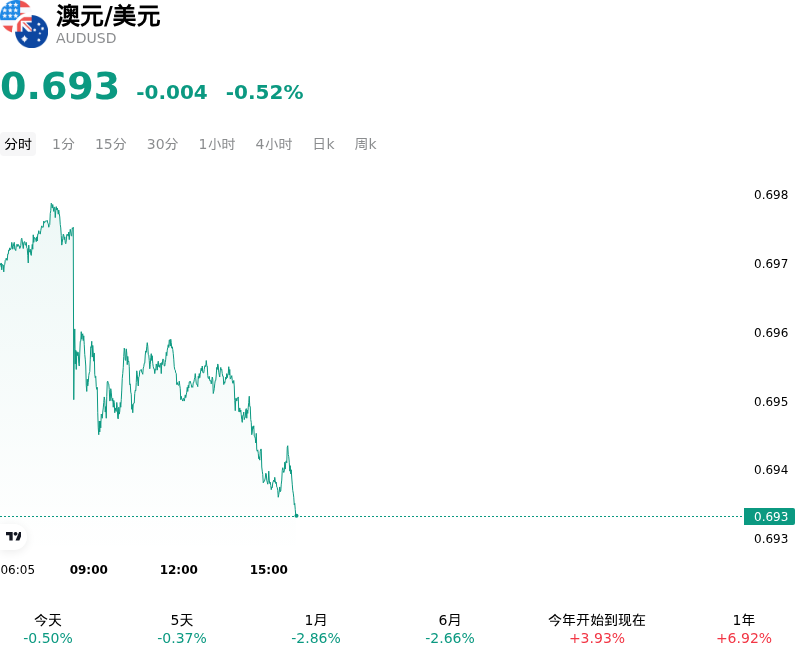800x658 pixels.
Task: Click the AUD/USD flag pair icon
Action: [24, 24]
